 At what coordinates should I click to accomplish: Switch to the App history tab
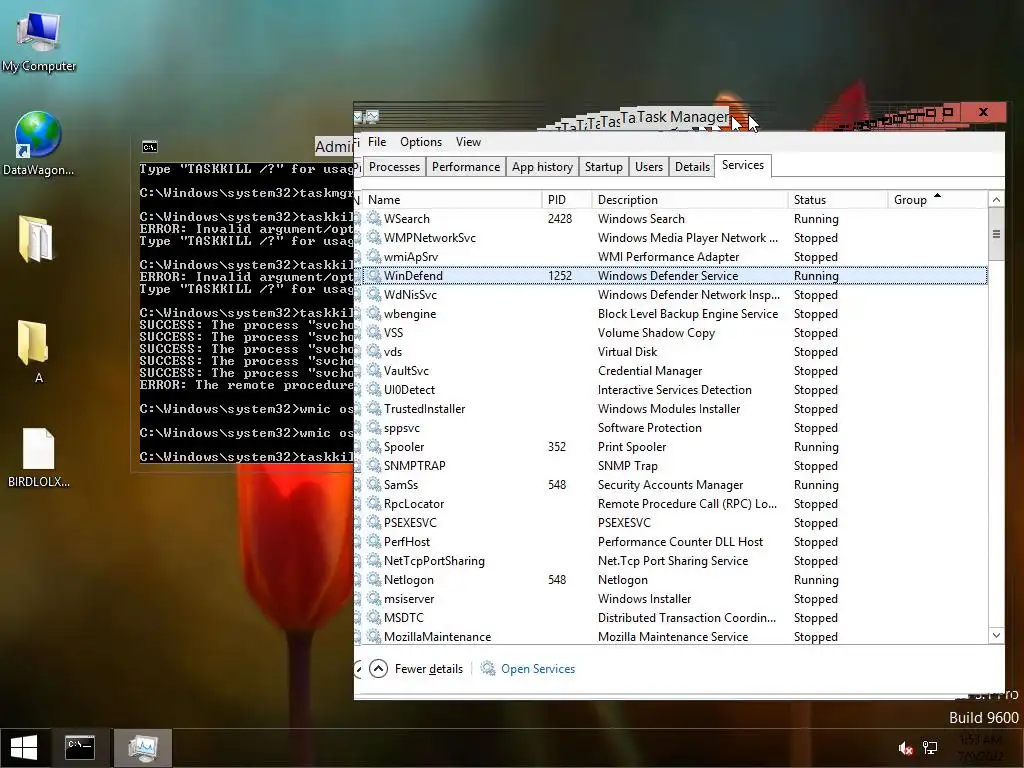coord(542,167)
